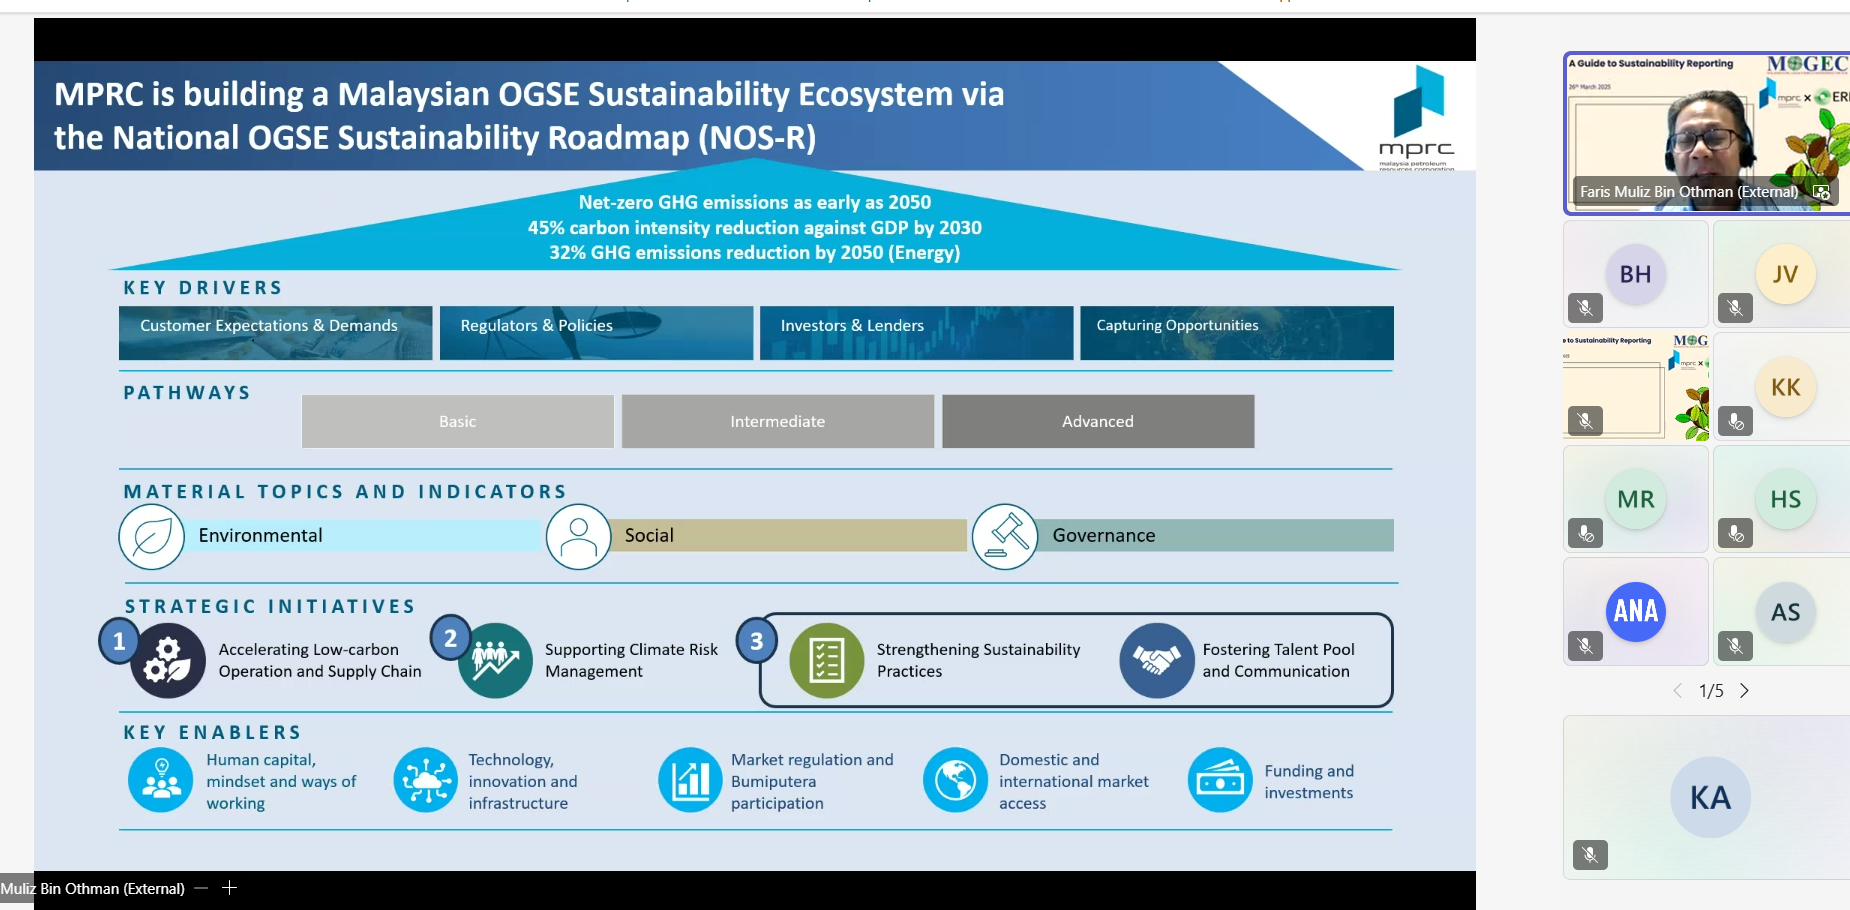Click Net-zero GHG emissions headline text

coord(755,202)
